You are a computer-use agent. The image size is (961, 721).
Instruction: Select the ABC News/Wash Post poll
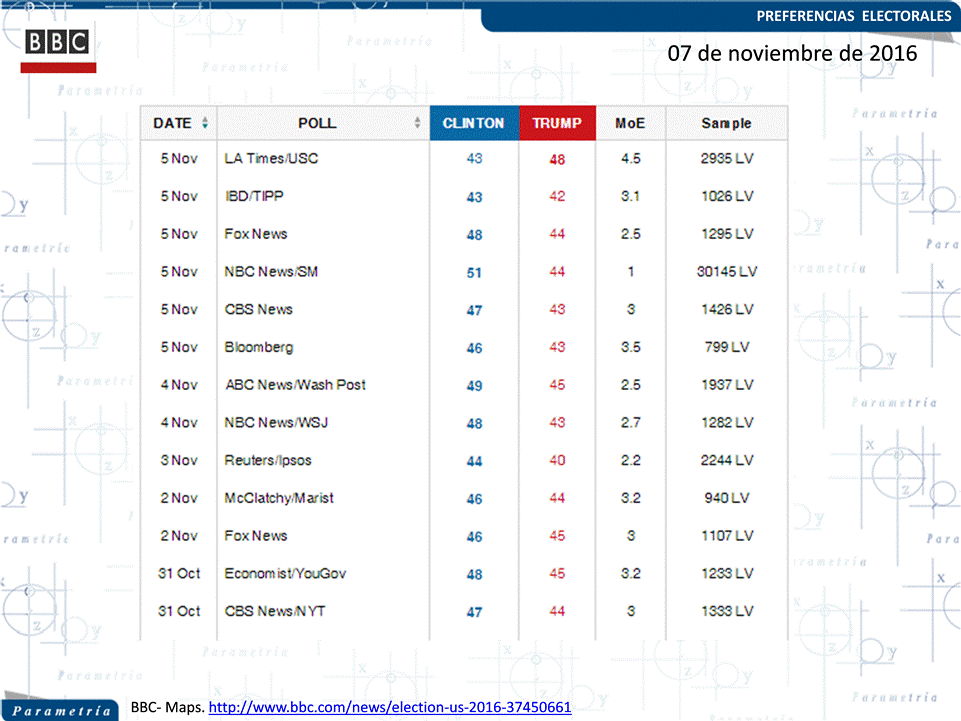point(295,385)
